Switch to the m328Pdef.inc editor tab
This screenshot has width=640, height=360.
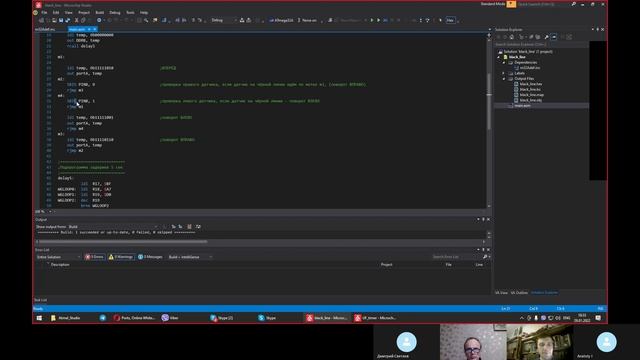45,29
